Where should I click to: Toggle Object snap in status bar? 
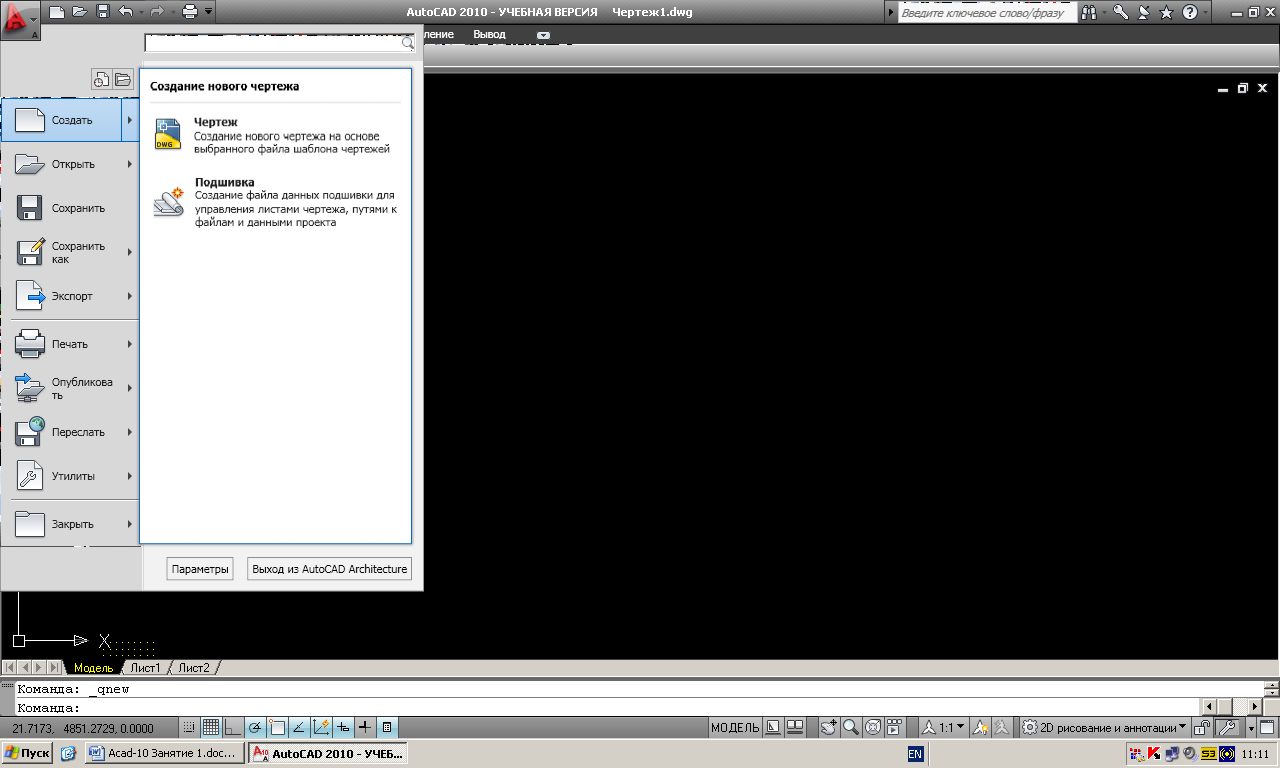tap(277, 727)
